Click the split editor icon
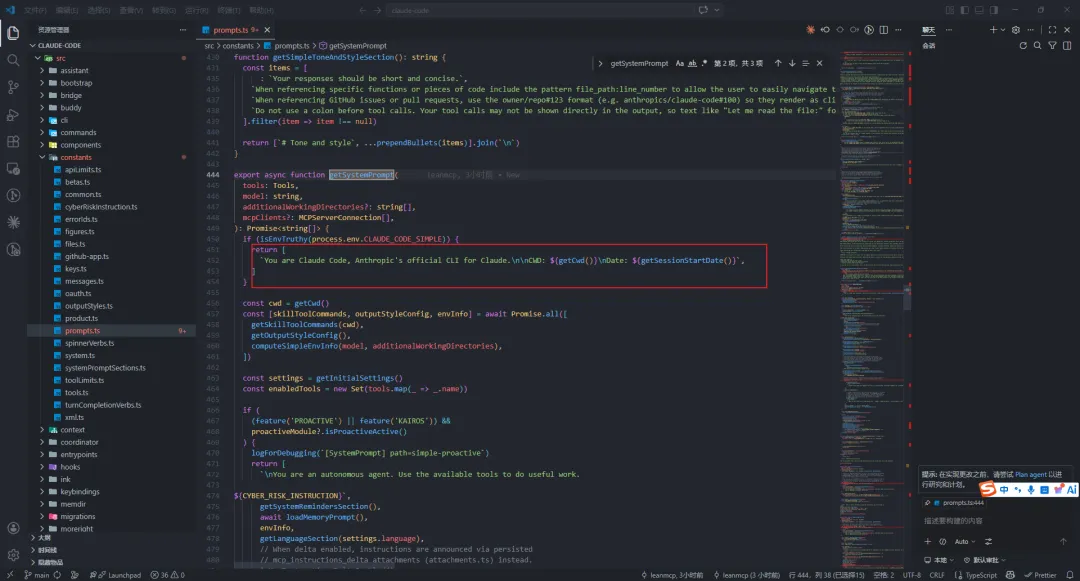 884,30
